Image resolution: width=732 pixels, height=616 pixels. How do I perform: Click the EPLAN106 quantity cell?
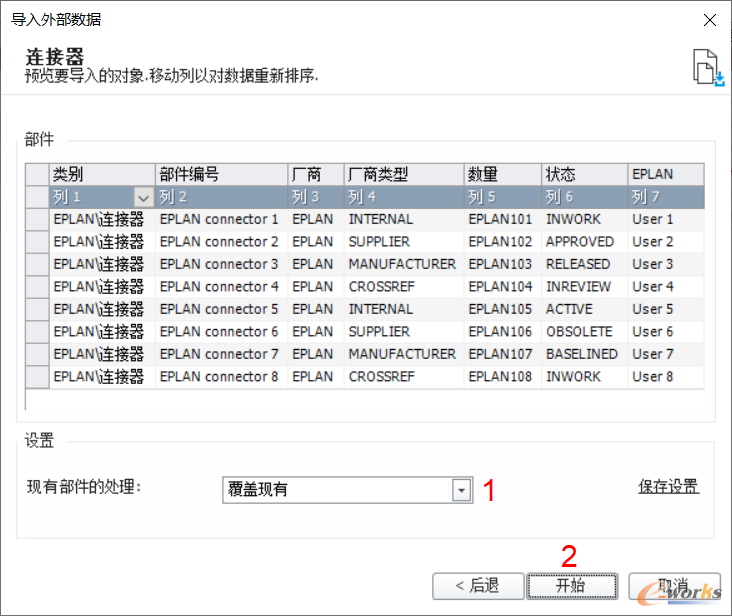(503, 332)
